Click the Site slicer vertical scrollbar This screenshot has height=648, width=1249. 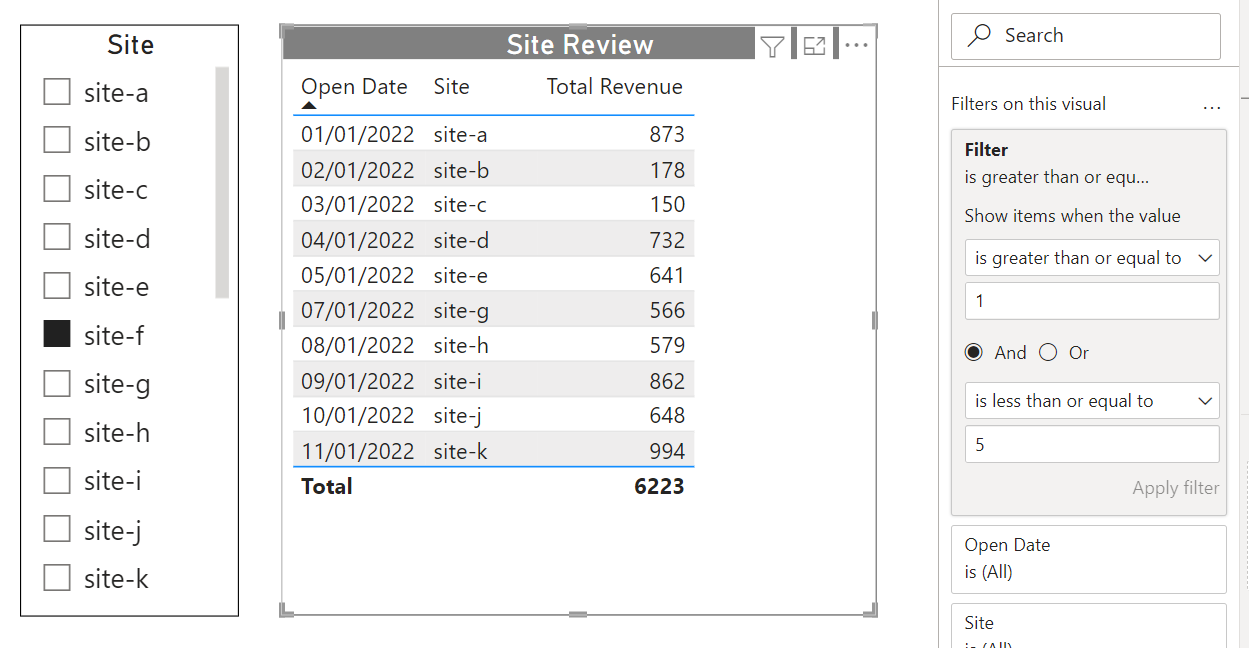pos(222,182)
